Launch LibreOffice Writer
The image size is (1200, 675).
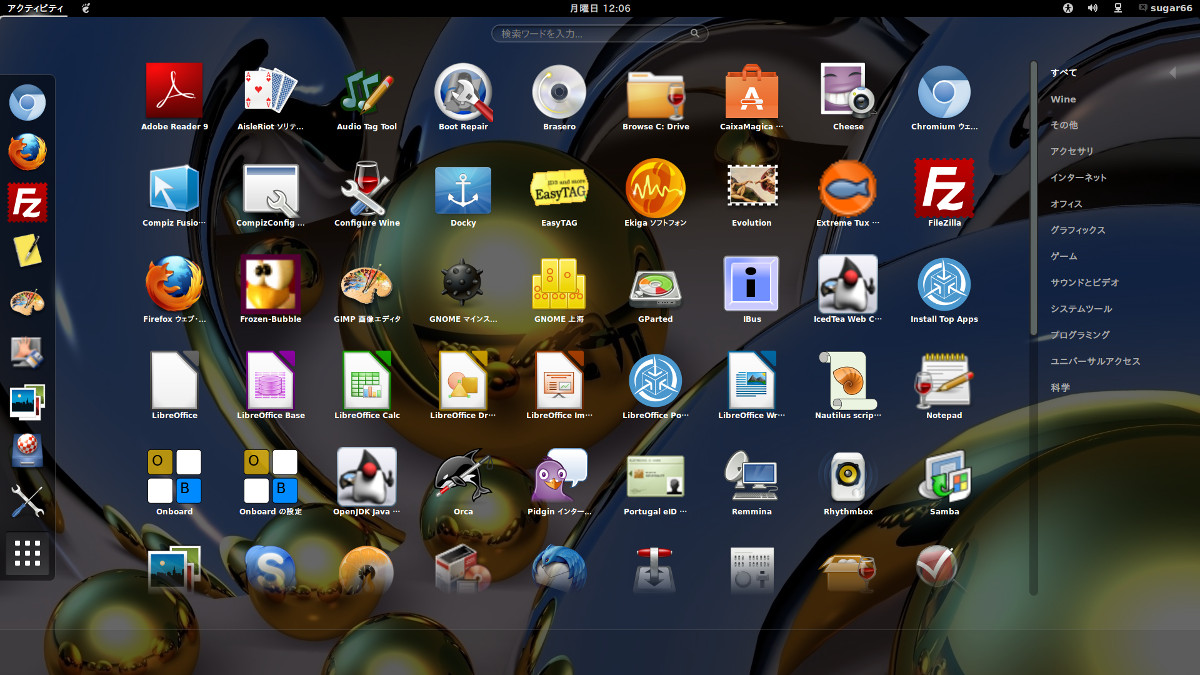(752, 379)
